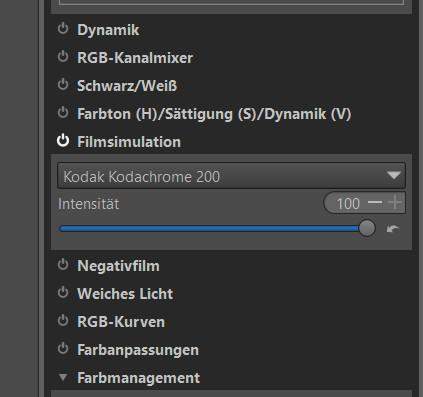Disable the Filmsimulation power icon
This screenshot has height=397, width=423.
(x=63, y=141)
